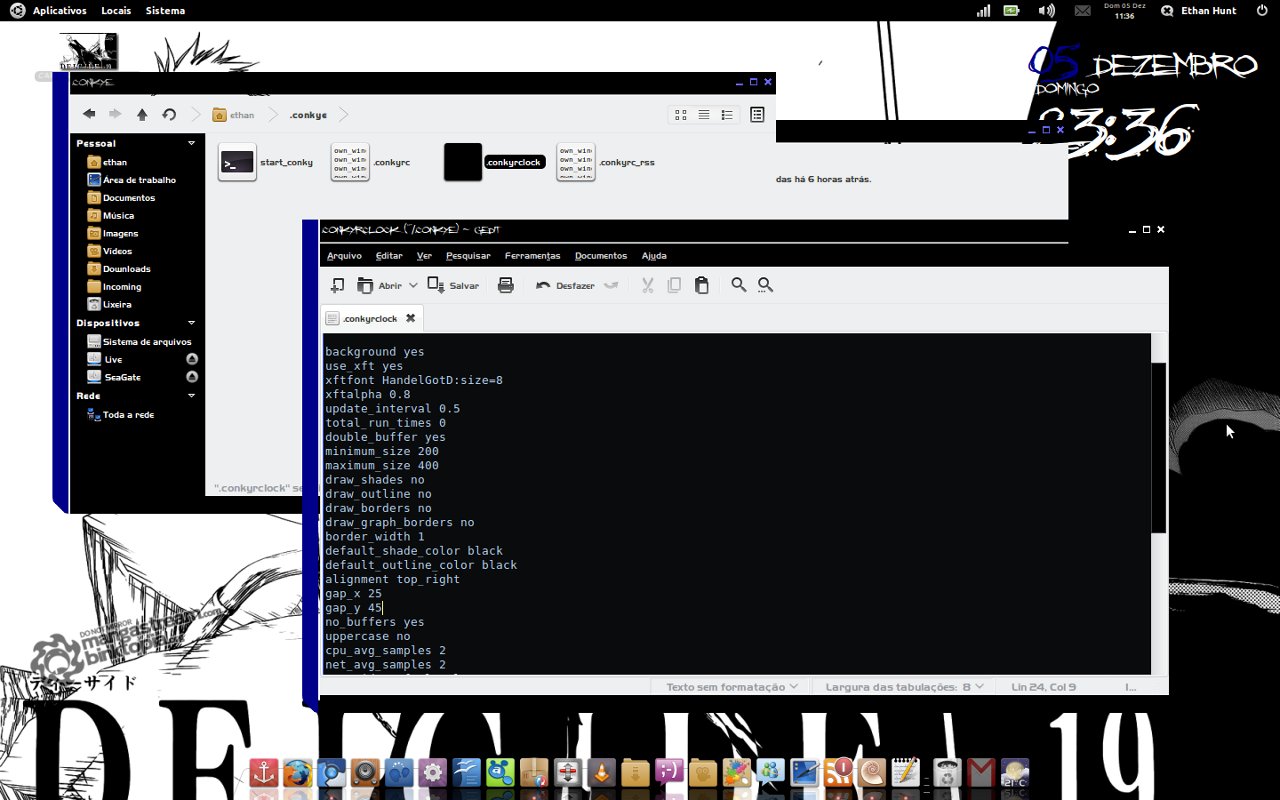Open the Arquivo menu in gedit
Image resolution: width=1280 pixels, height=800 pixels.
344,256
